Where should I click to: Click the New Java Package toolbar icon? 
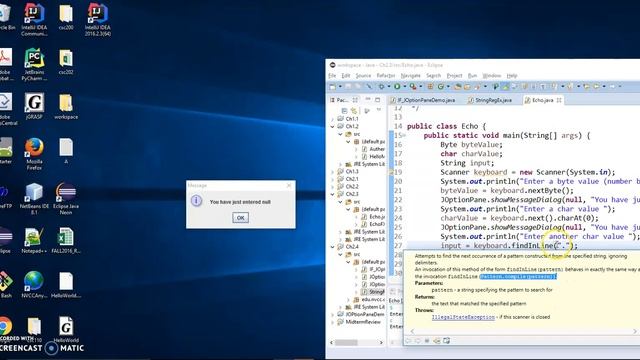pyautogui.click(x=430, y=87)
